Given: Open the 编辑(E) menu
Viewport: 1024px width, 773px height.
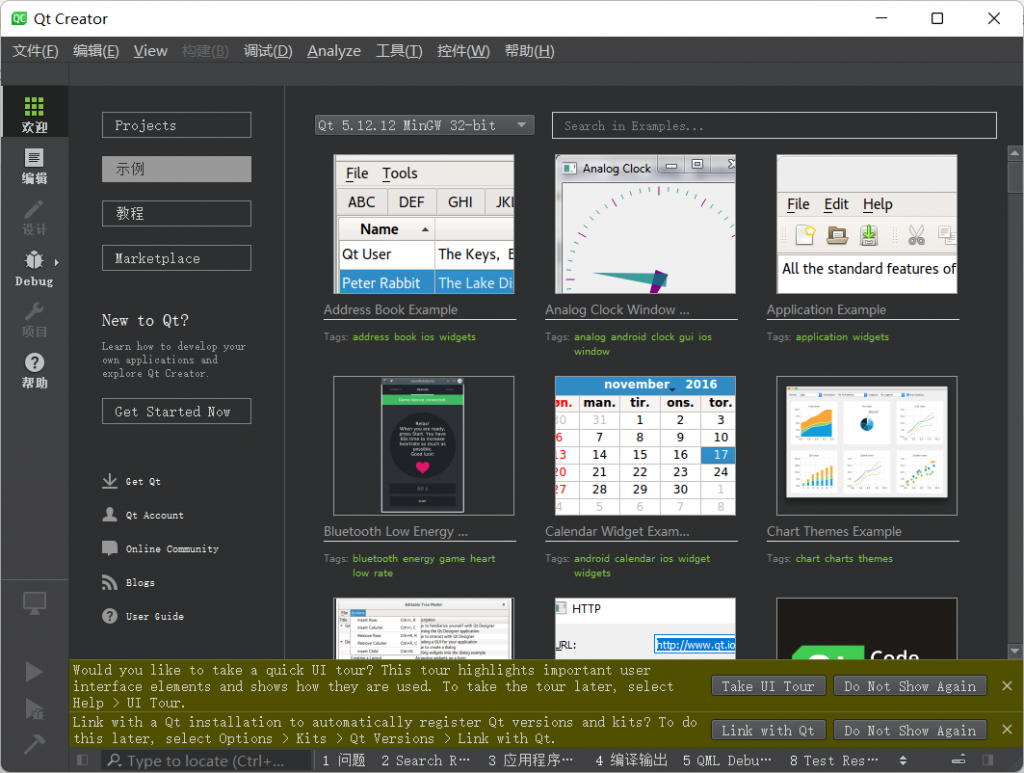Looking at the screenshot, I should [96, 51].
